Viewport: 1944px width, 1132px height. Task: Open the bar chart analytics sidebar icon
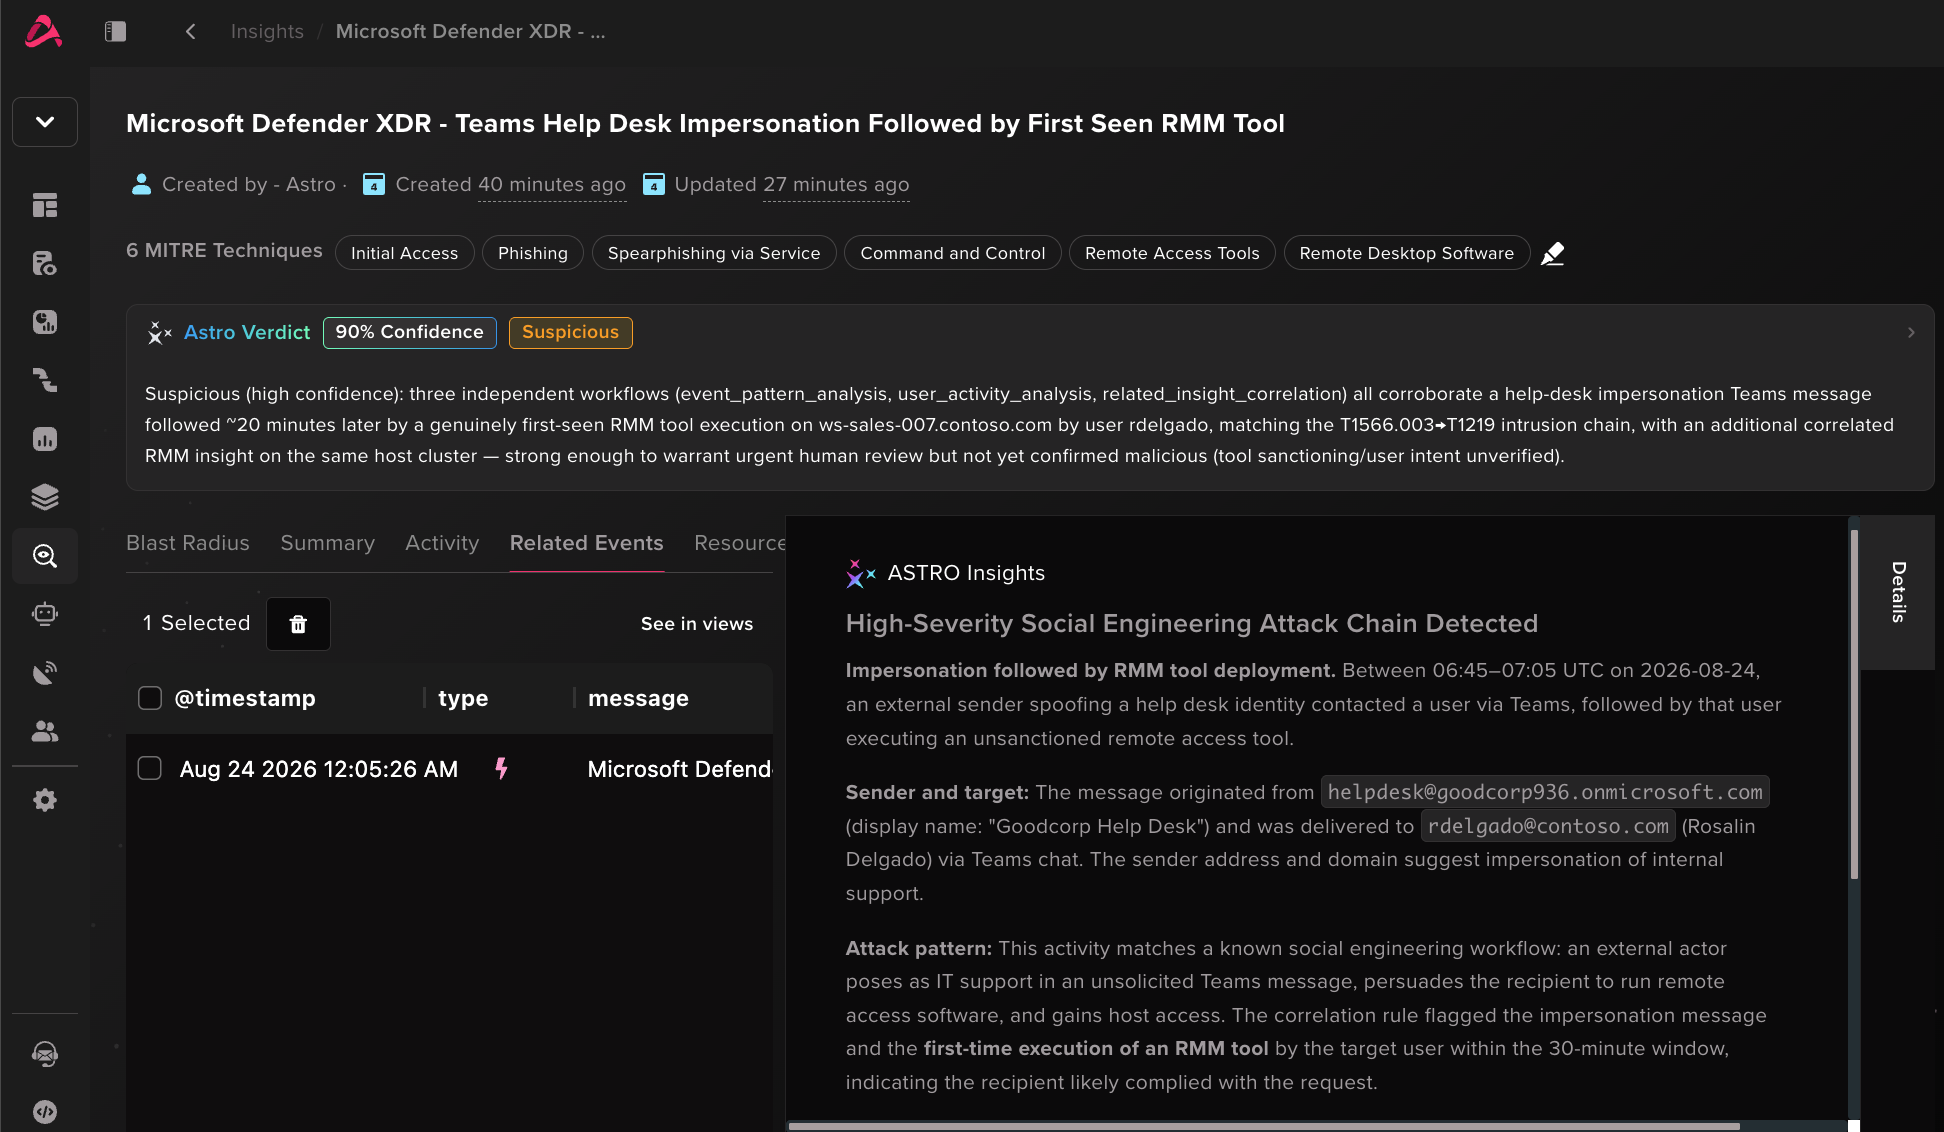45,439
